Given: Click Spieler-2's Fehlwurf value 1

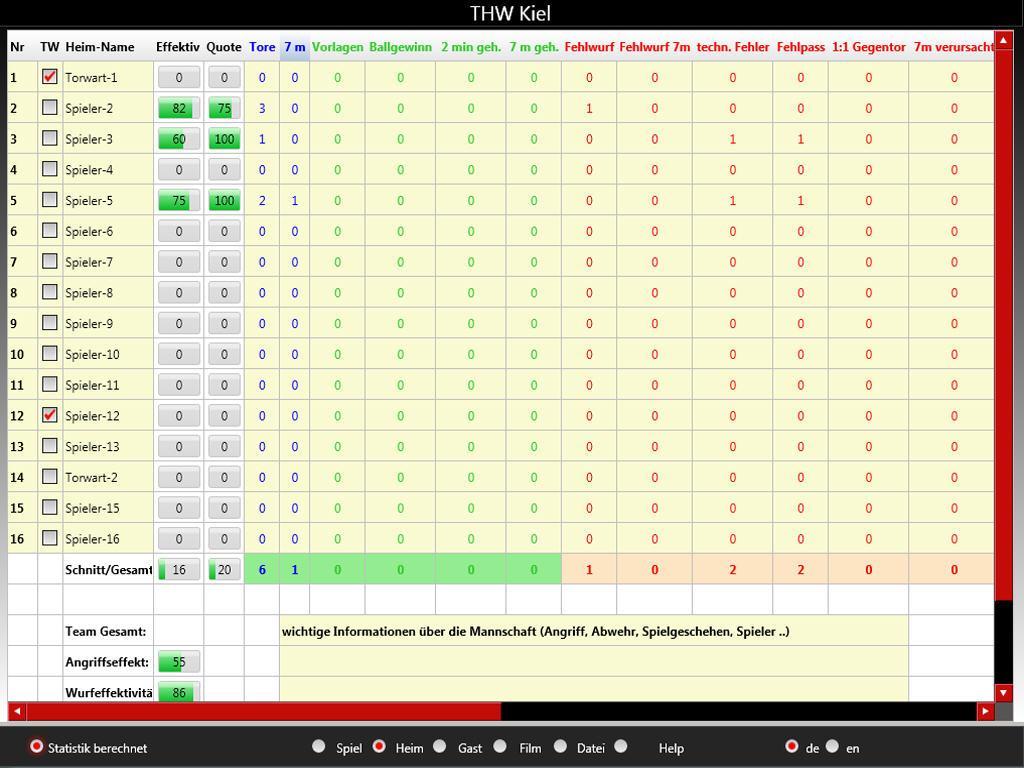Looking at the screenshot, I should (x=589, y=108).
